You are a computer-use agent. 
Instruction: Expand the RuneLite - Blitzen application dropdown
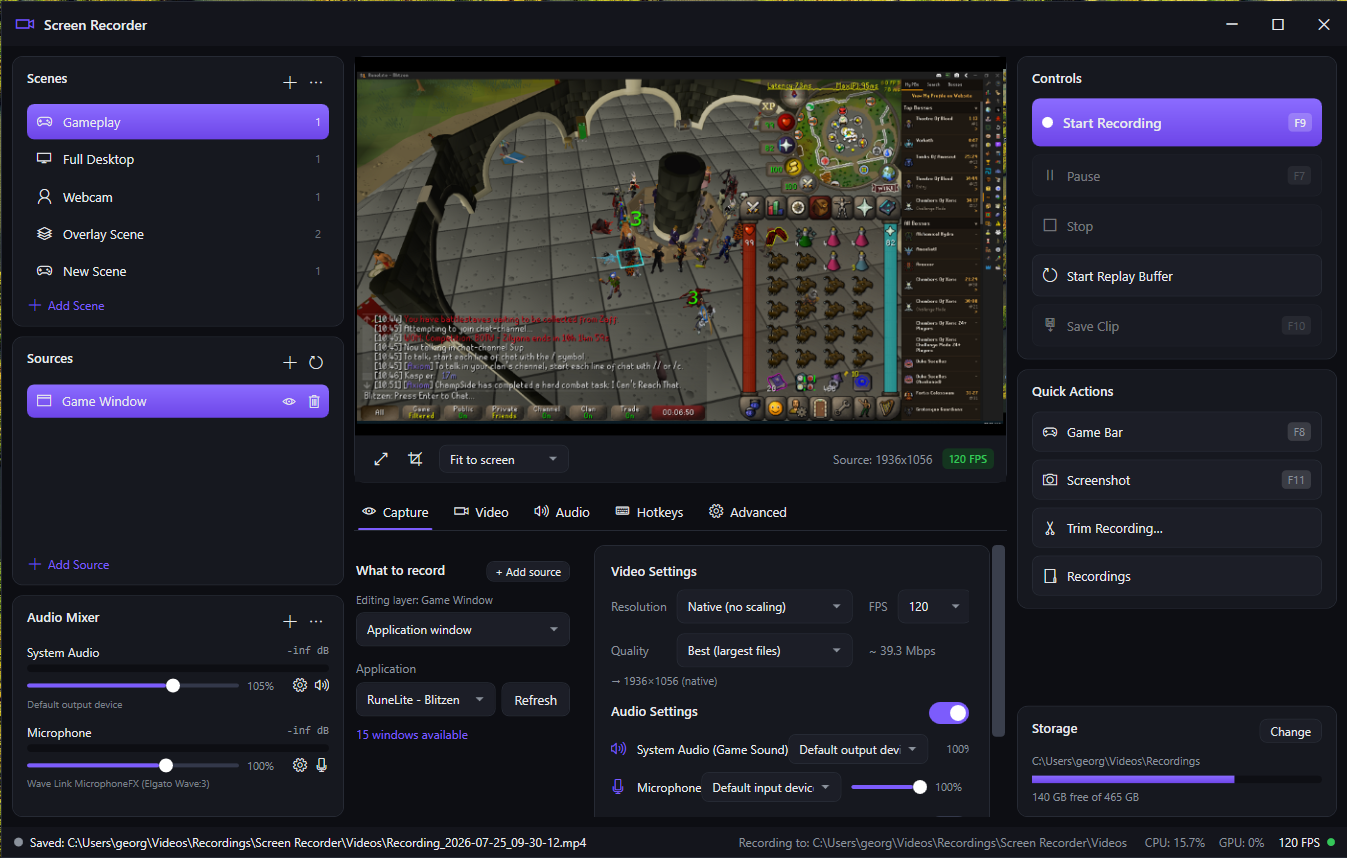tap(426, 700)
